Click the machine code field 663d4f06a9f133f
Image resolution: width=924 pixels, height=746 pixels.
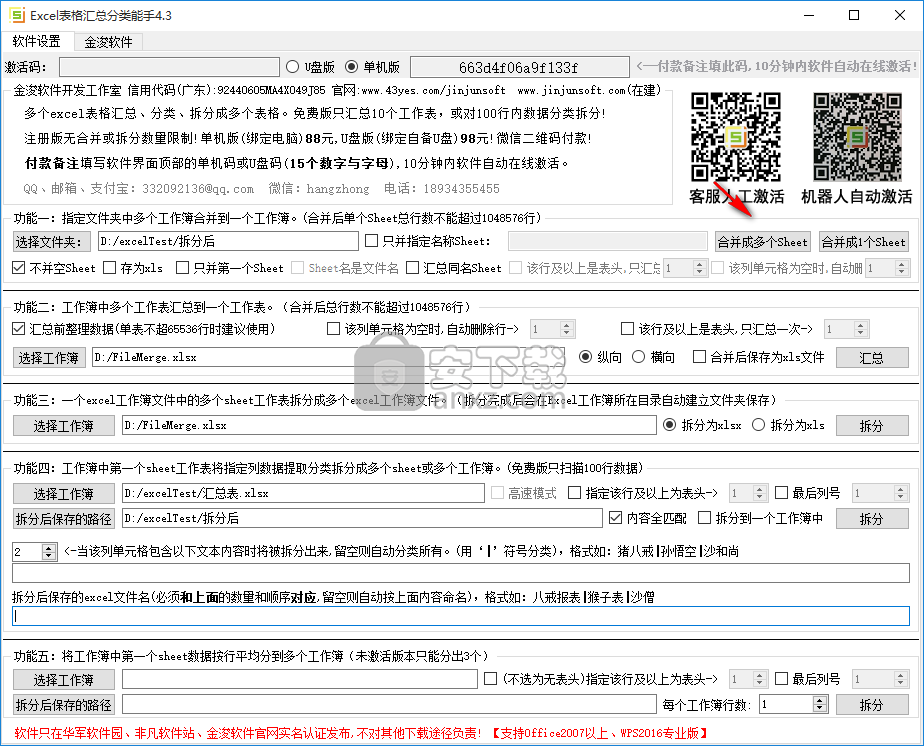pos(519,67)
